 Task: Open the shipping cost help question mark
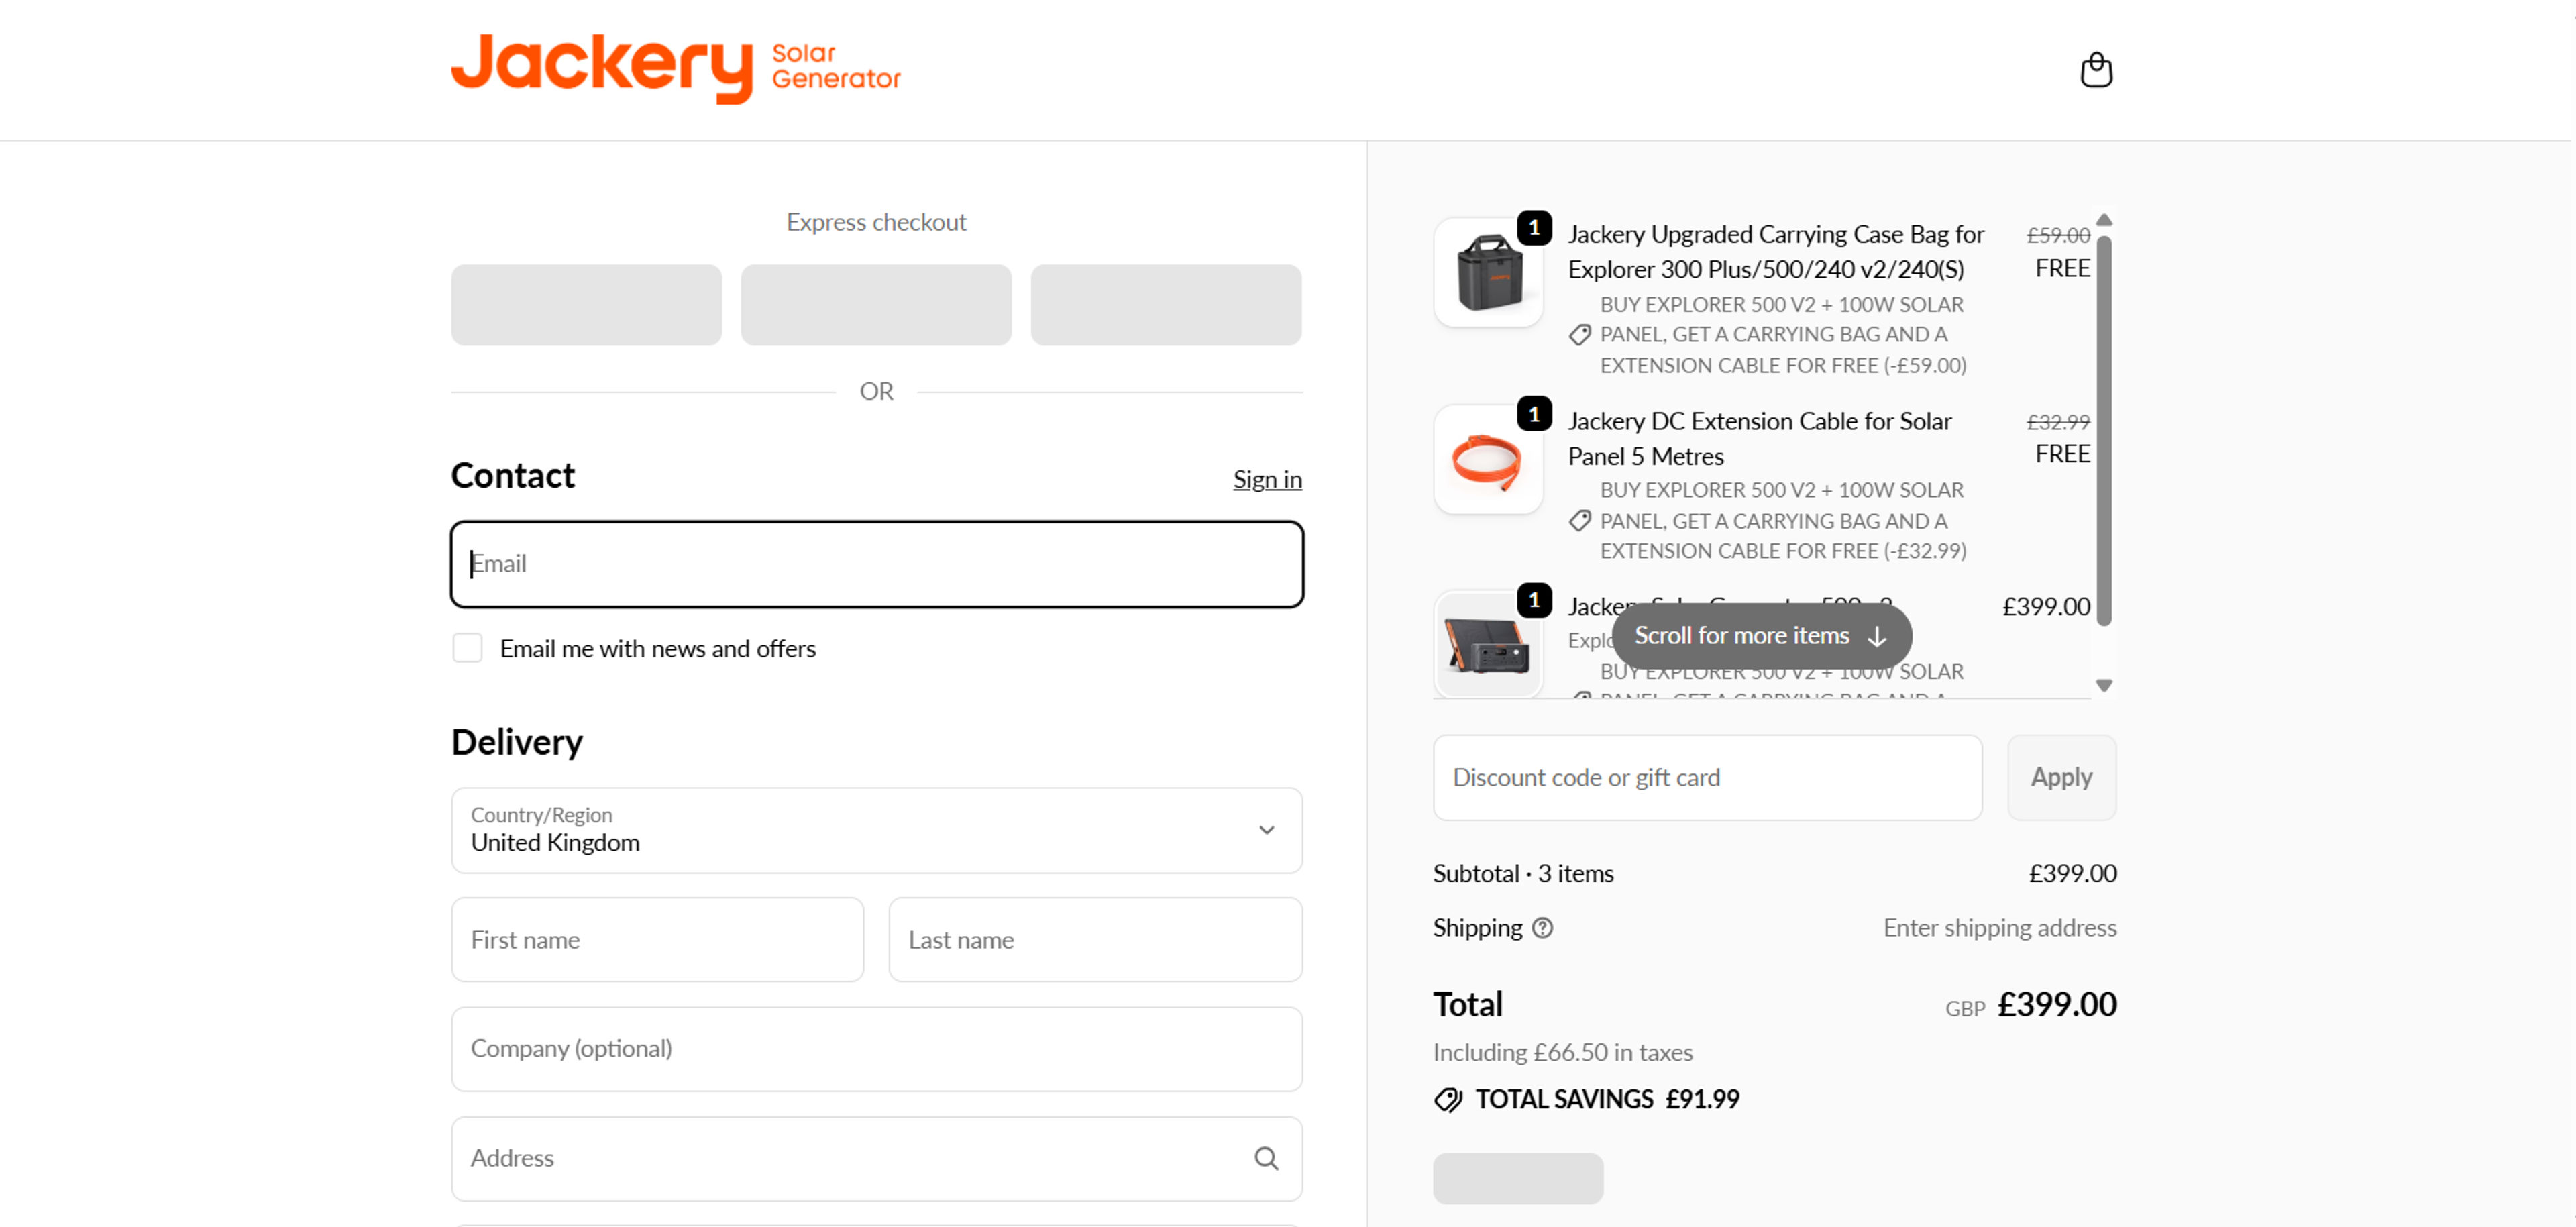[1542, 928]
